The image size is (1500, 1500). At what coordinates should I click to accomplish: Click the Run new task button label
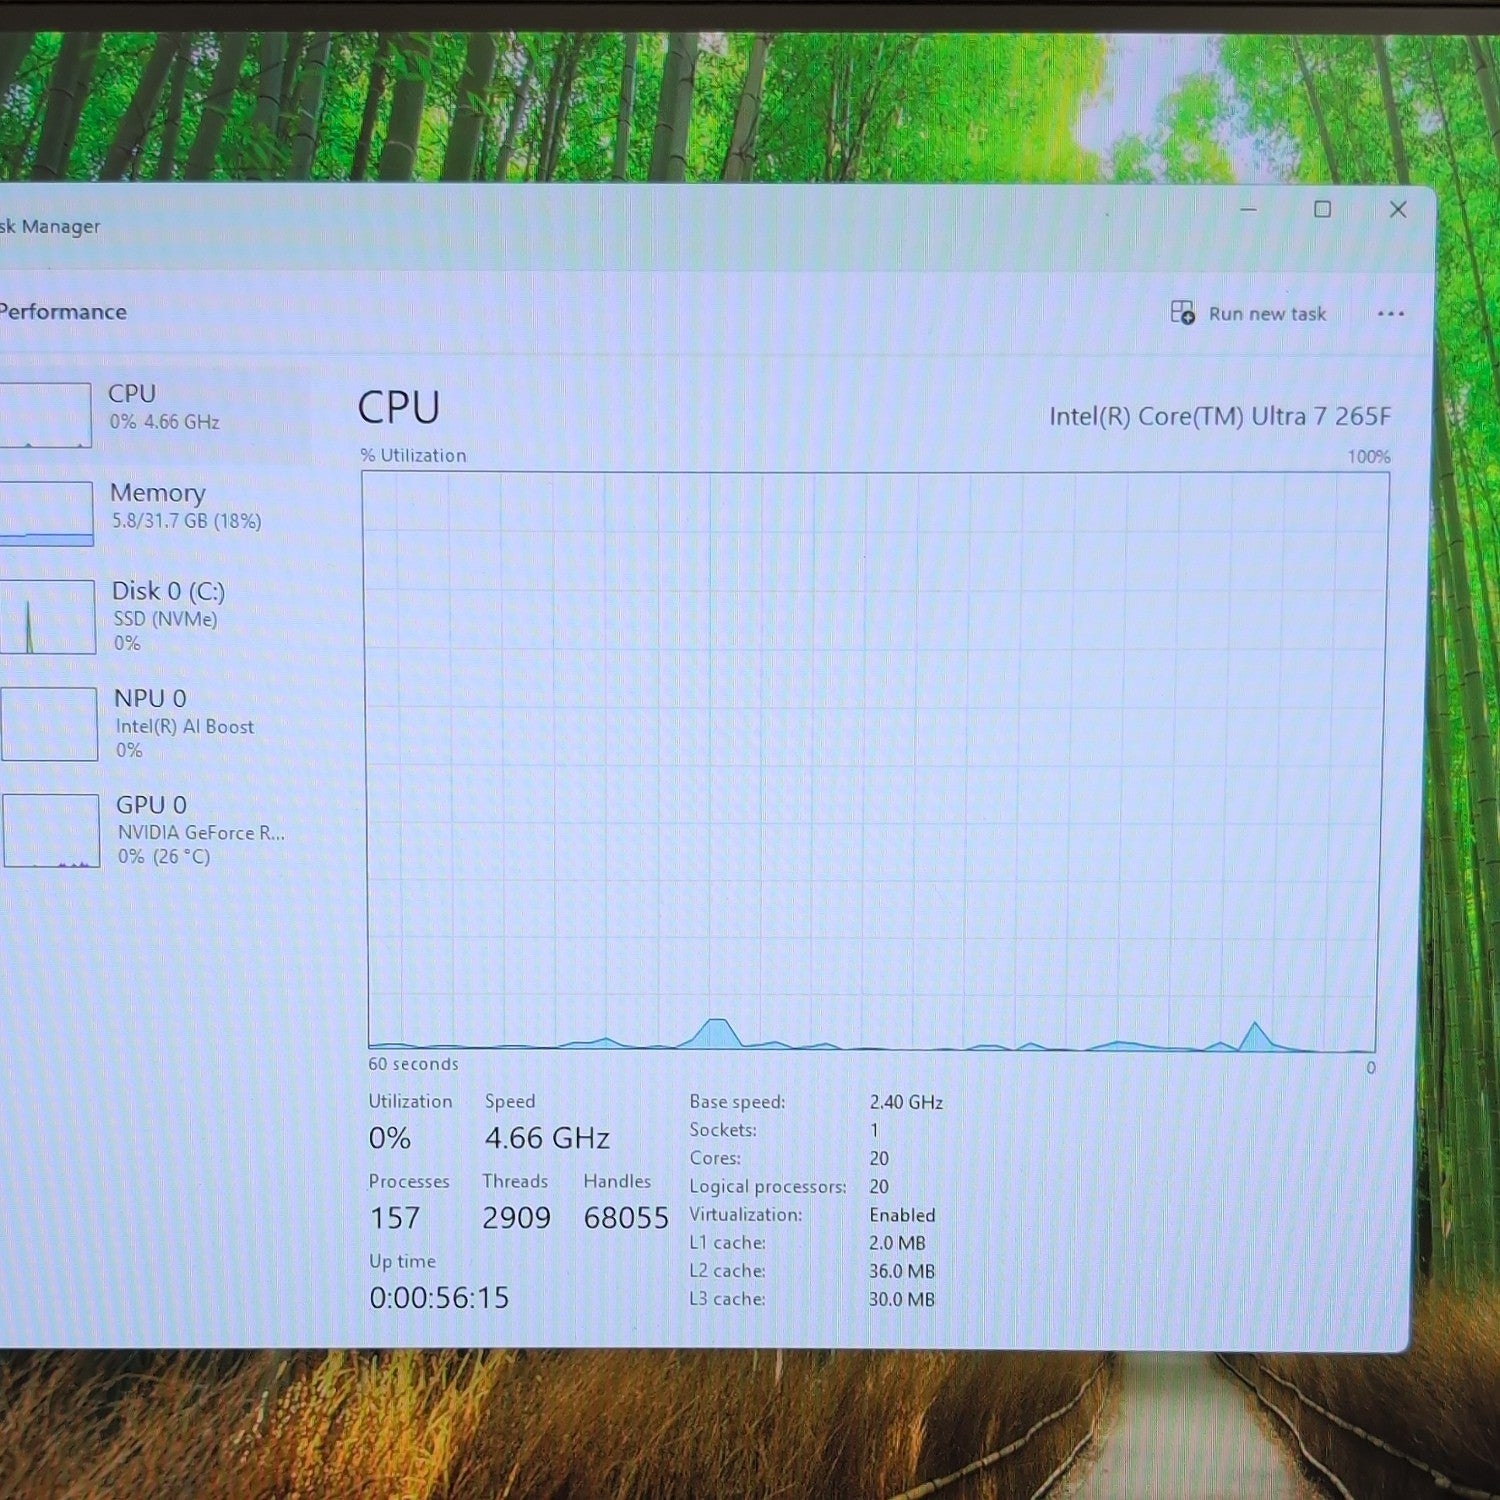[x=1267, y=314]
